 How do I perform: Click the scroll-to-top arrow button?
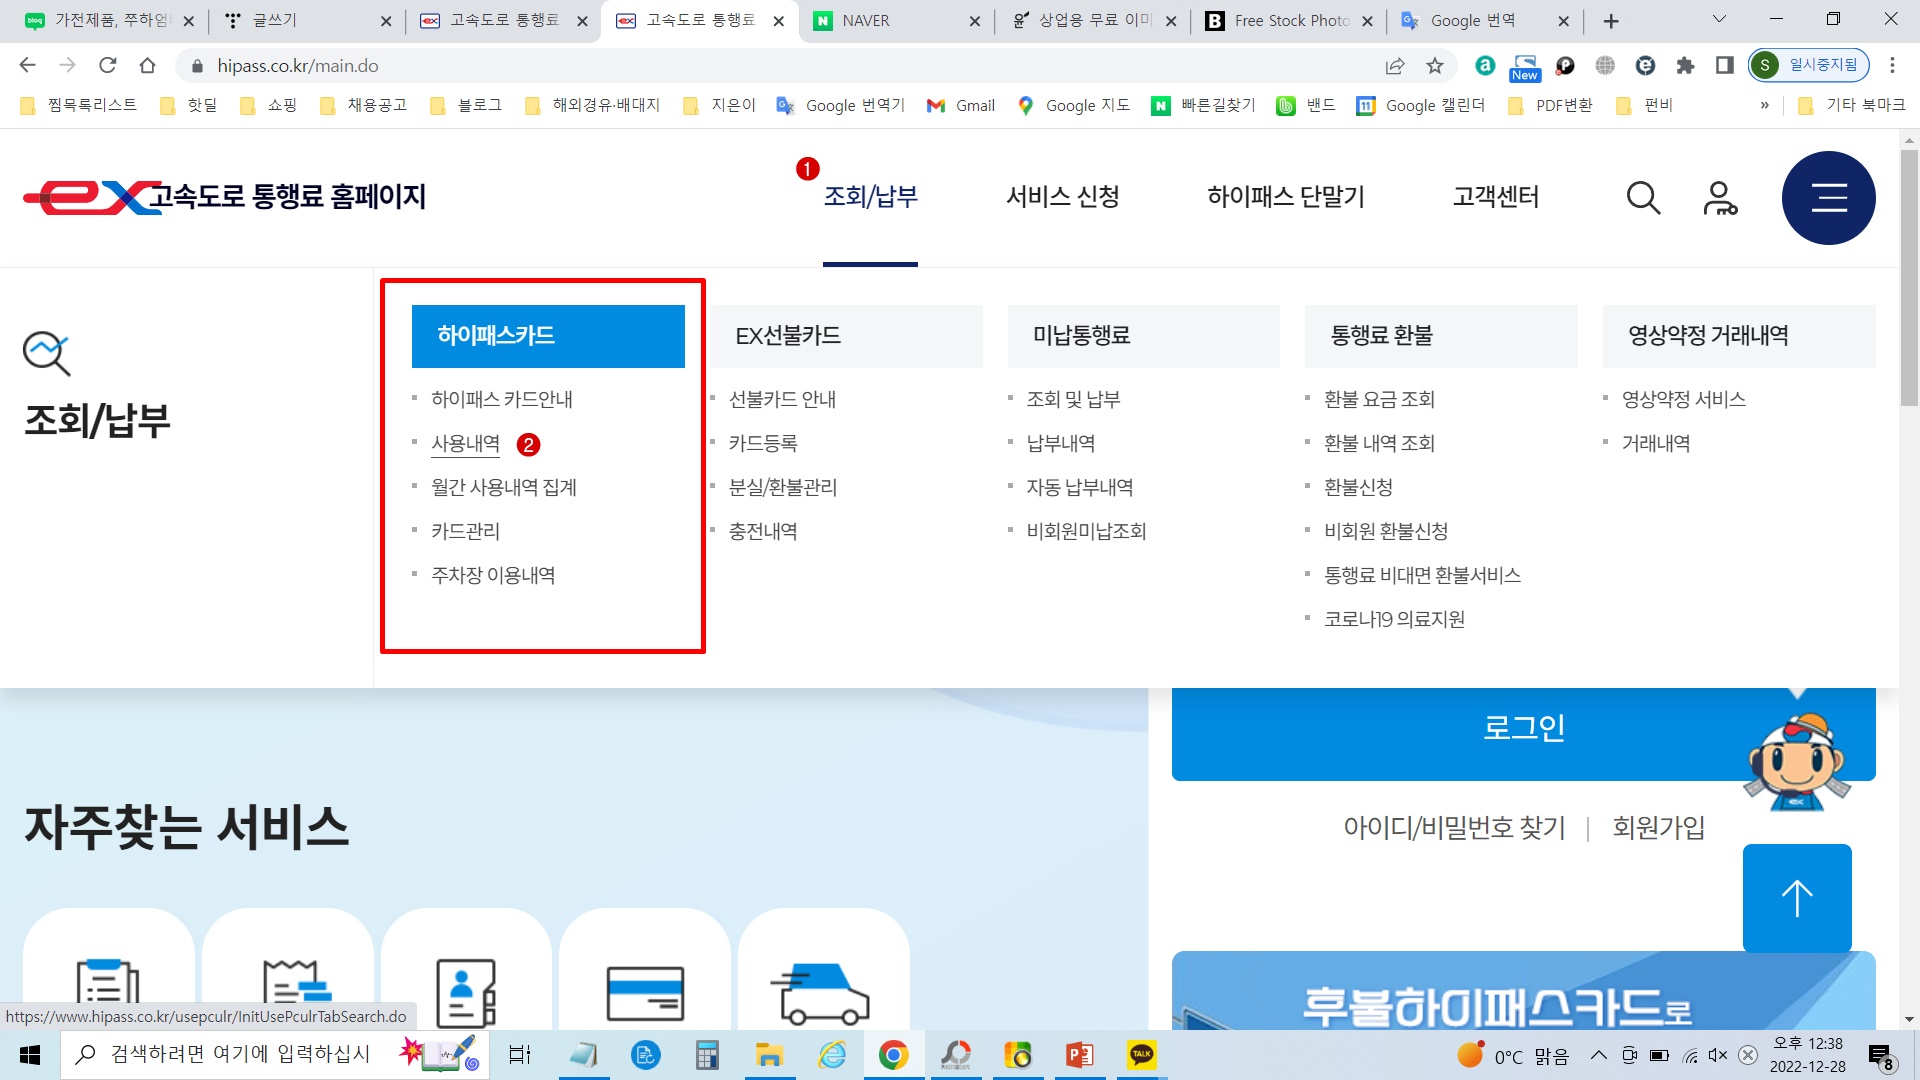pos(1796,897)
